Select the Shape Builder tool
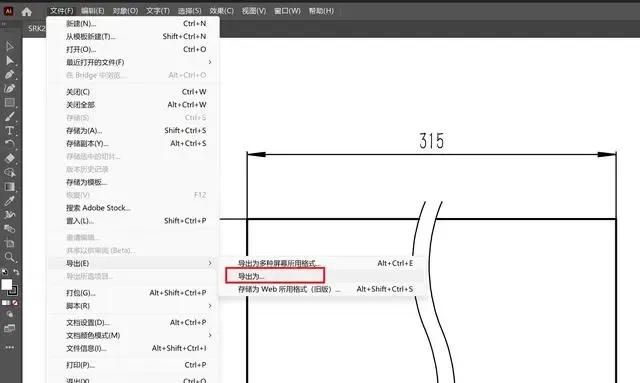Image resolution: width=640 pixels, height=383 pixels. 9,173
